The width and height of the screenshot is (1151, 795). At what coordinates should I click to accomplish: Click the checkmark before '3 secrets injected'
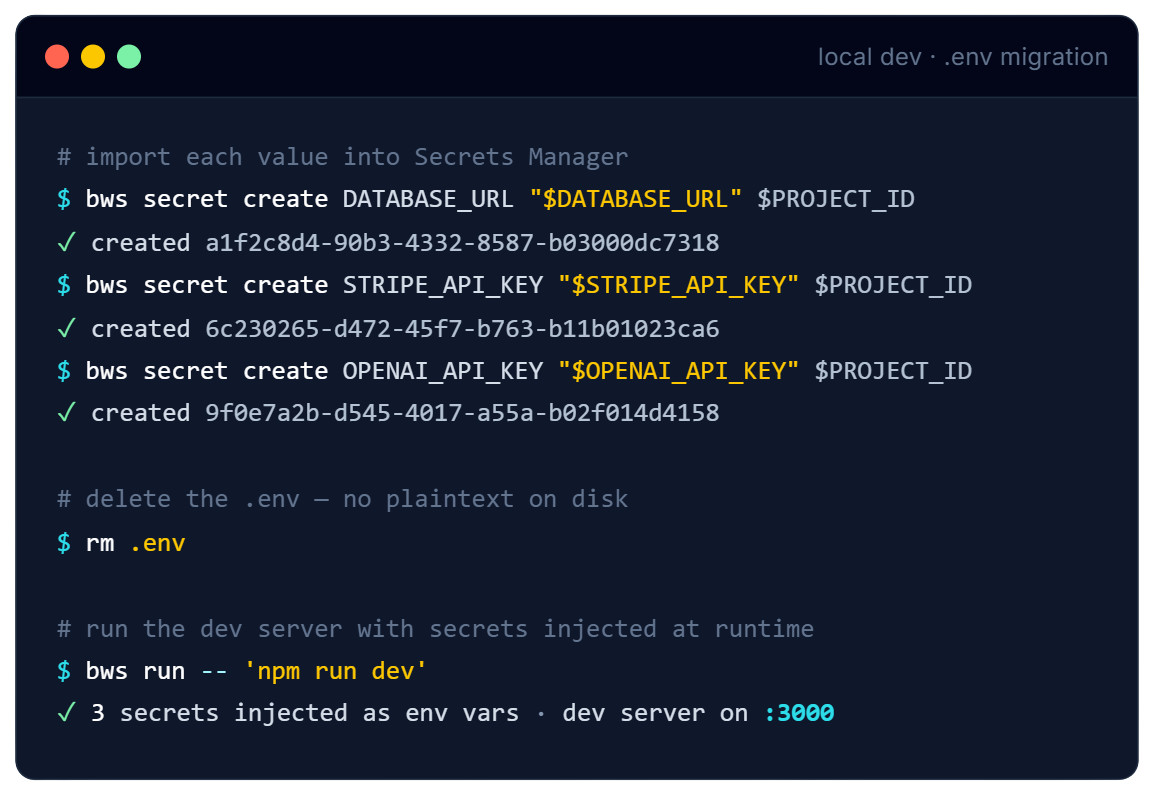(x=66, y=712)
